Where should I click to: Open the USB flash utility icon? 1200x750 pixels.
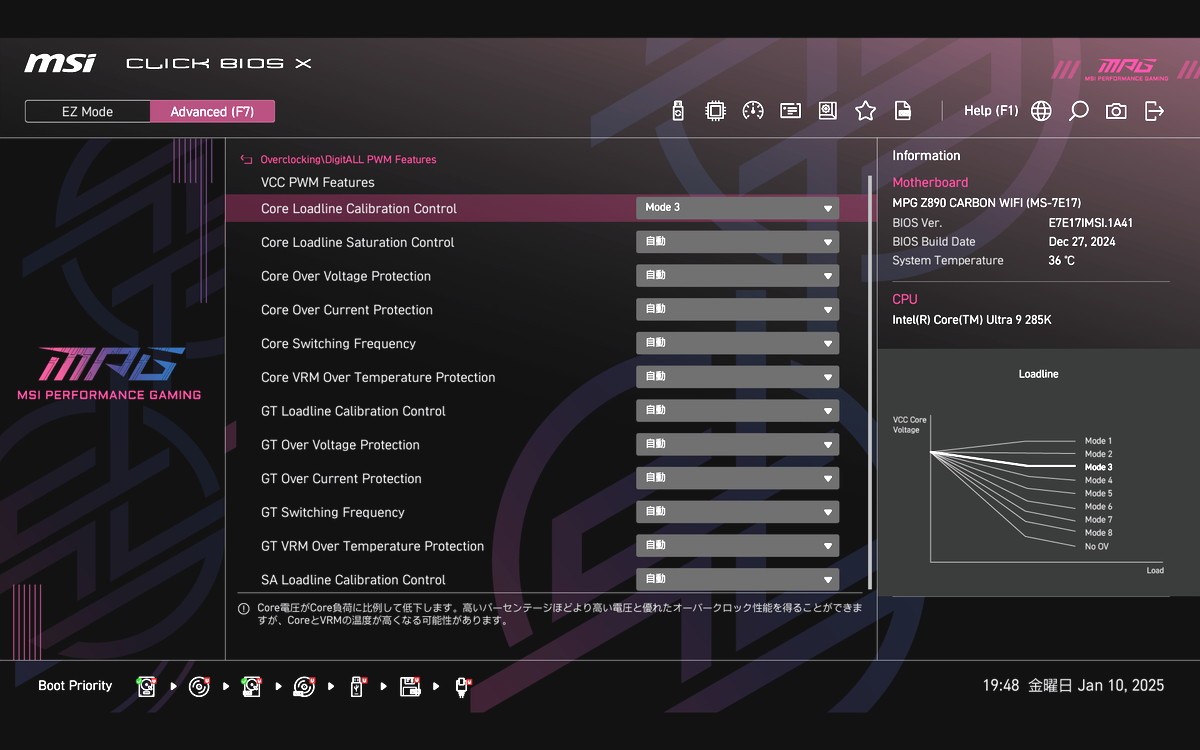[678, 111]
